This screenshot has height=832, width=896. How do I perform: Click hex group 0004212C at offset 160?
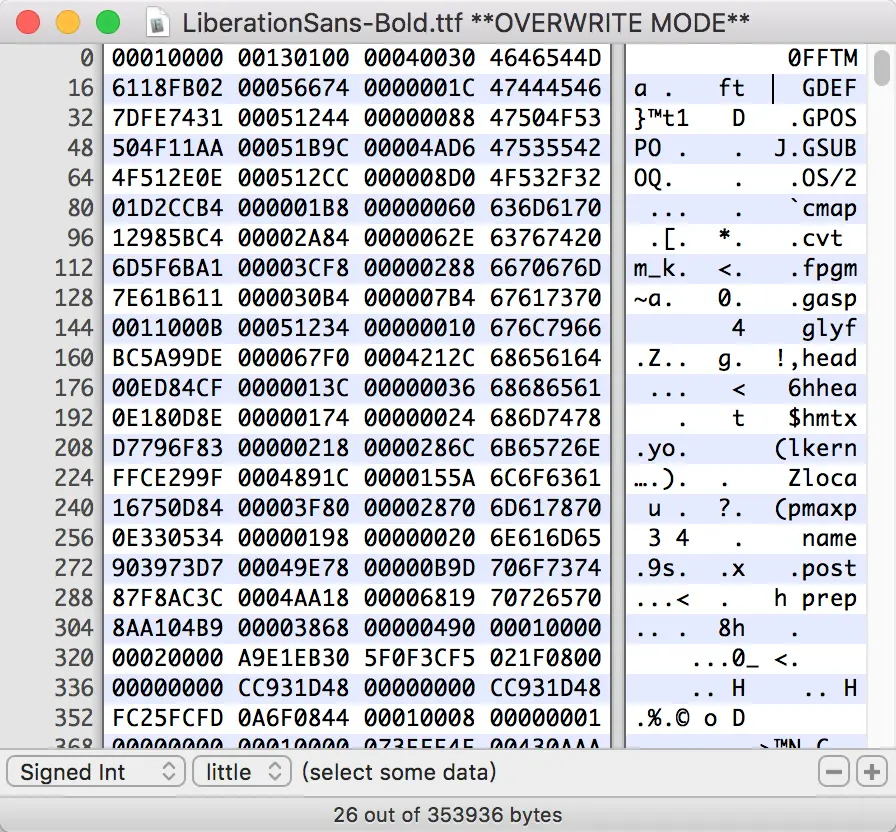(419, 358)
